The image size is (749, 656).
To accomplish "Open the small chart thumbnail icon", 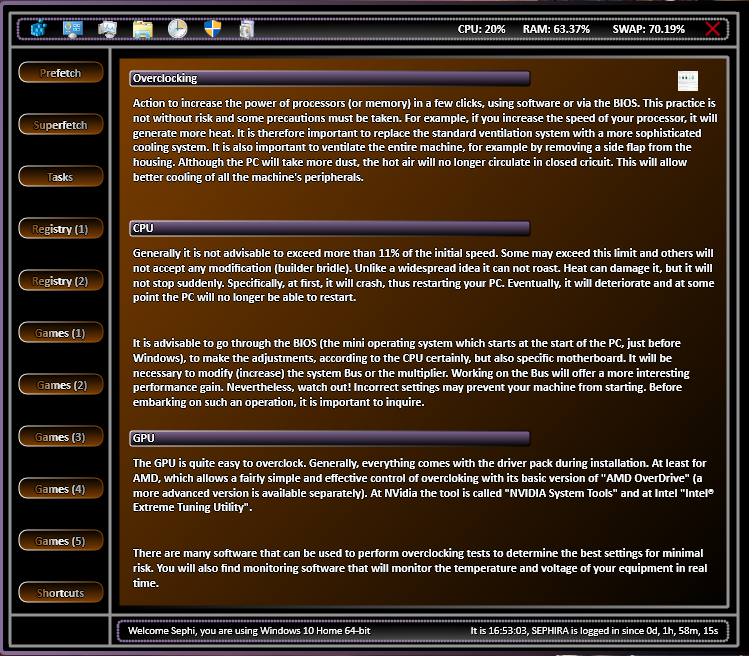I will (x=688, y=81).
